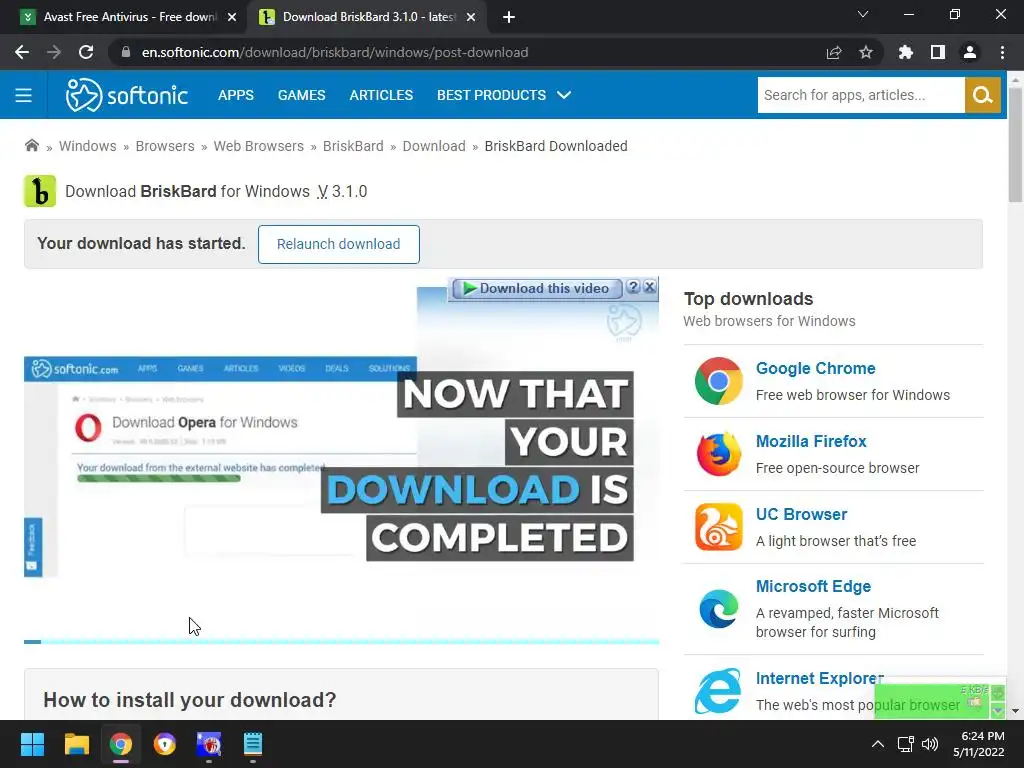Viewport: 1024px width, 768px height.
Task: Open Chrome tab search dropdown
Action: [x=863, y=14]
